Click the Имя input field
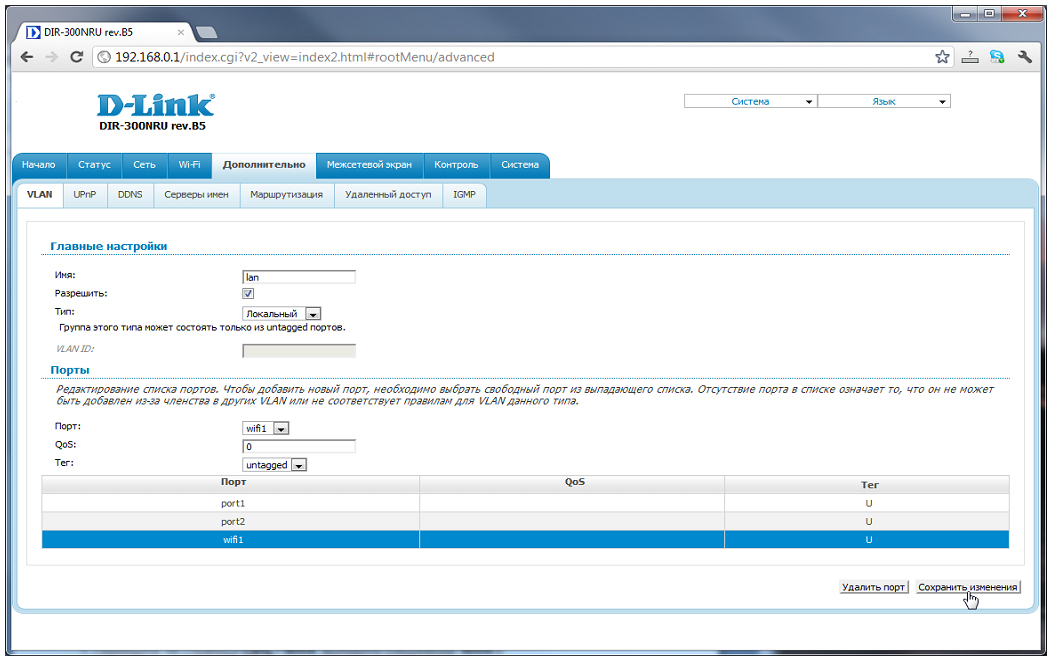 [299, 277]
